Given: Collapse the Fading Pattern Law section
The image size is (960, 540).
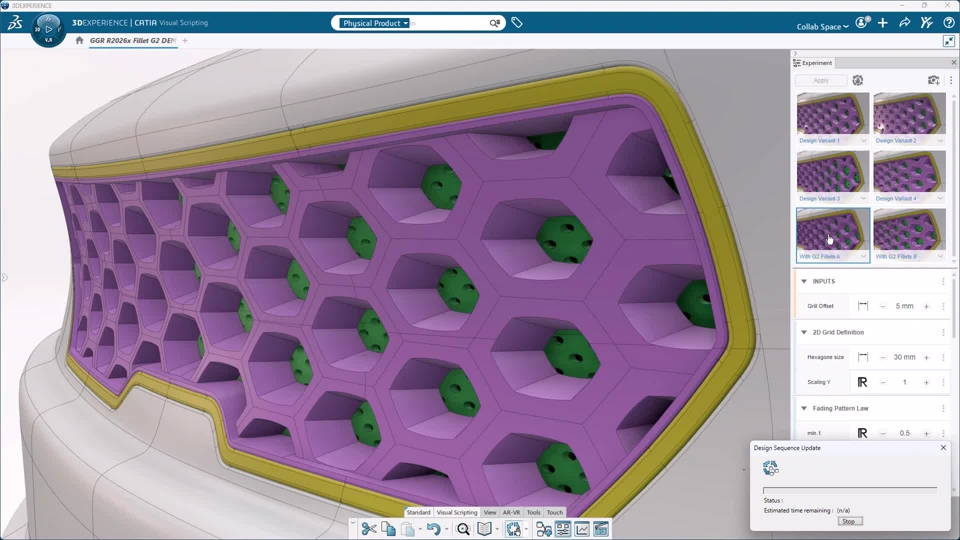Looking at the screenshot, I should (804, 408).
